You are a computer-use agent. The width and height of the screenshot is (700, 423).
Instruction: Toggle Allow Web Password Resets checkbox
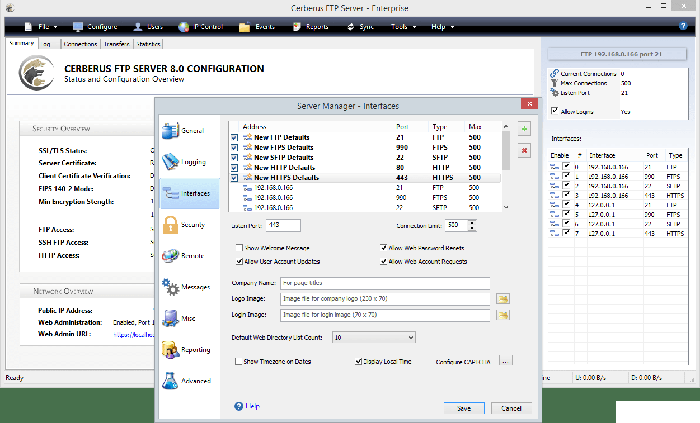(383, 248)
